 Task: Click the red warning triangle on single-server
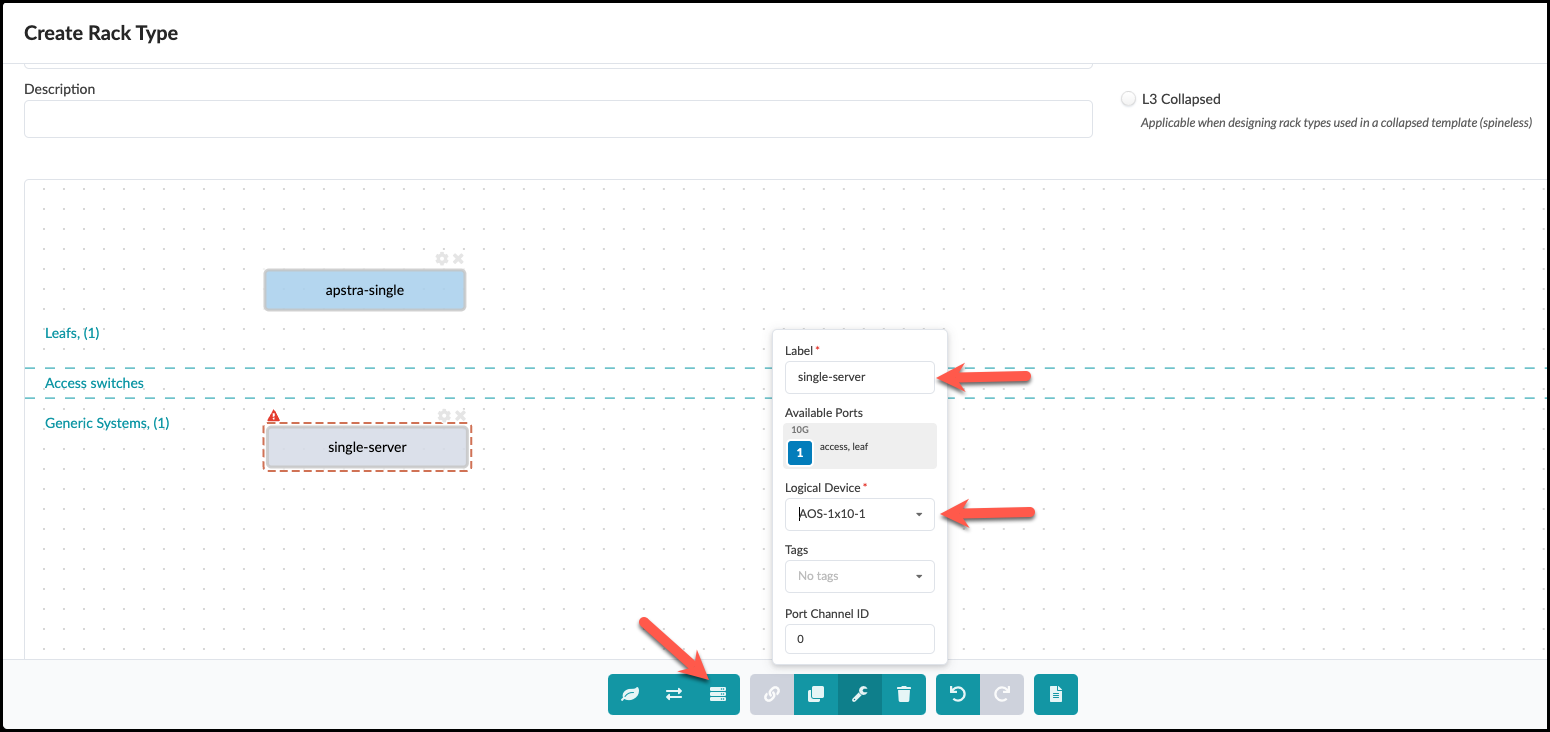coord(274,416)
